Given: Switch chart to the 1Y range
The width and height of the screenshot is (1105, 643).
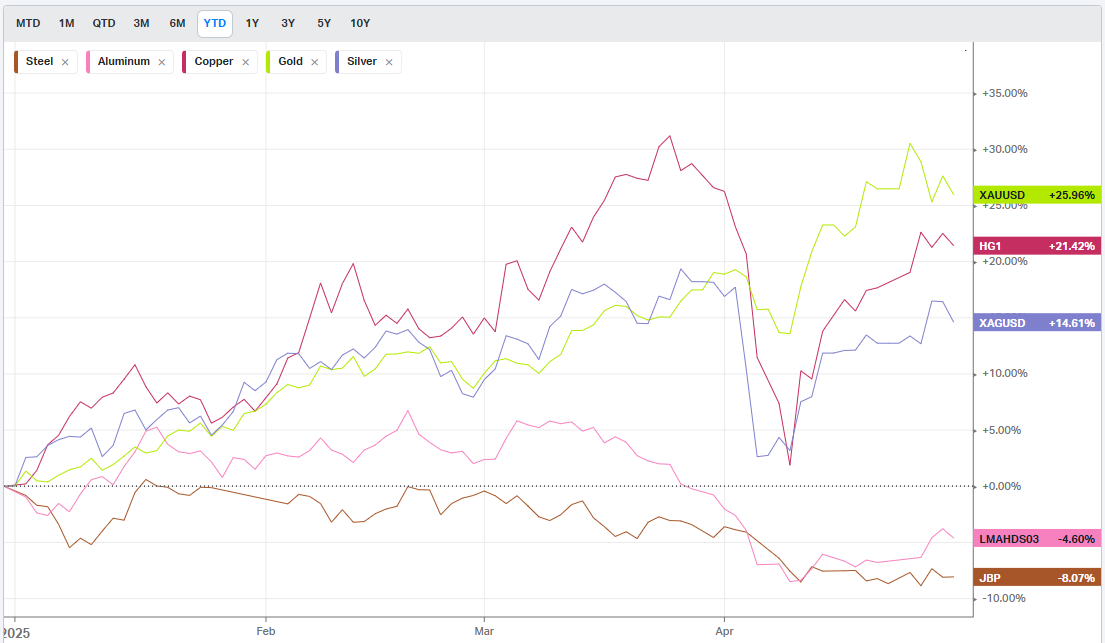Looking at the screenshot, I should tap(252, 23).
